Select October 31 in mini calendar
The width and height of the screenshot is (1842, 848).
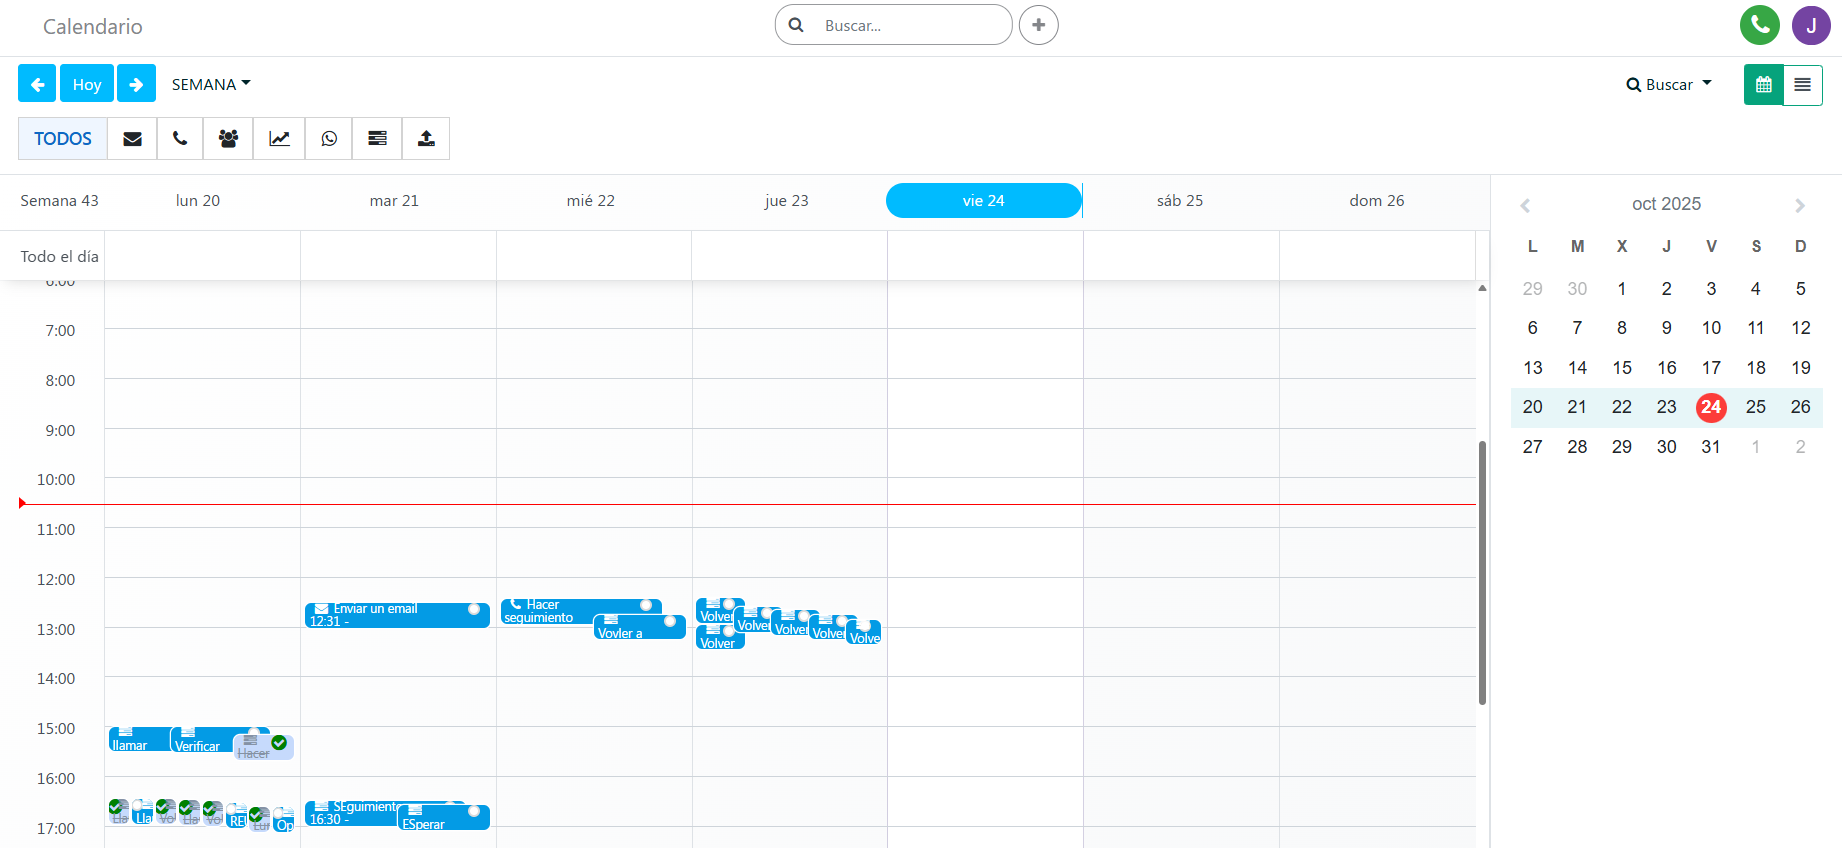(1711, 447)
